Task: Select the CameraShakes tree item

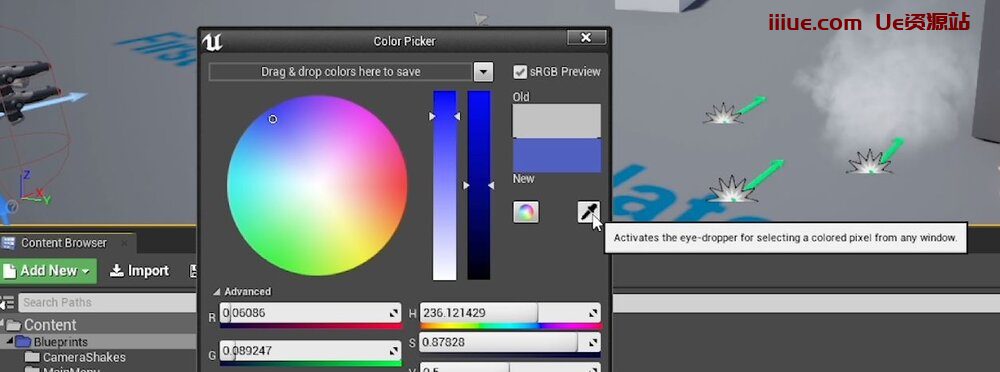Action: coord(84,357)
